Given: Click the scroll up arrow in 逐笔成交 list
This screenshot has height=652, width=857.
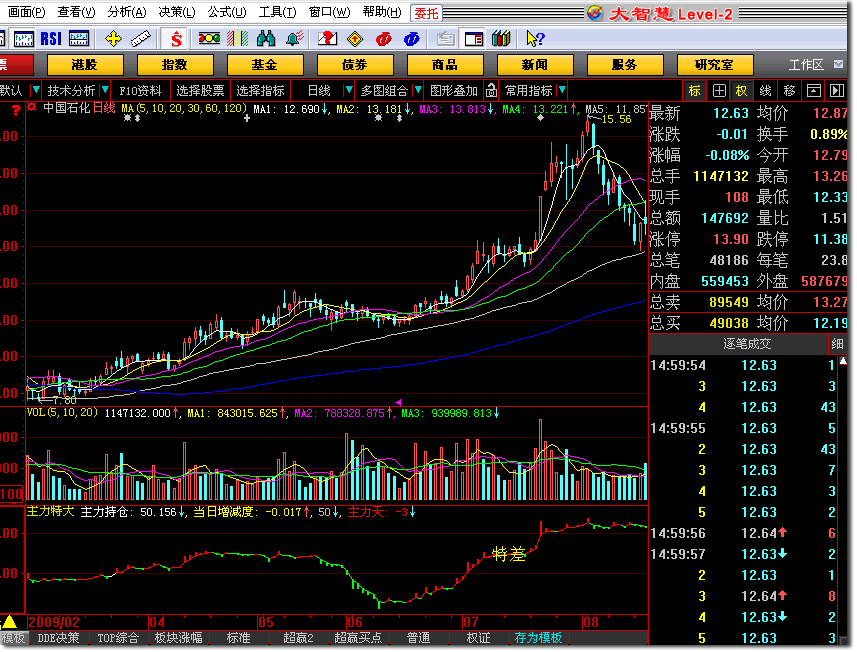Looking at the screenshot, I should click(843, 361).
